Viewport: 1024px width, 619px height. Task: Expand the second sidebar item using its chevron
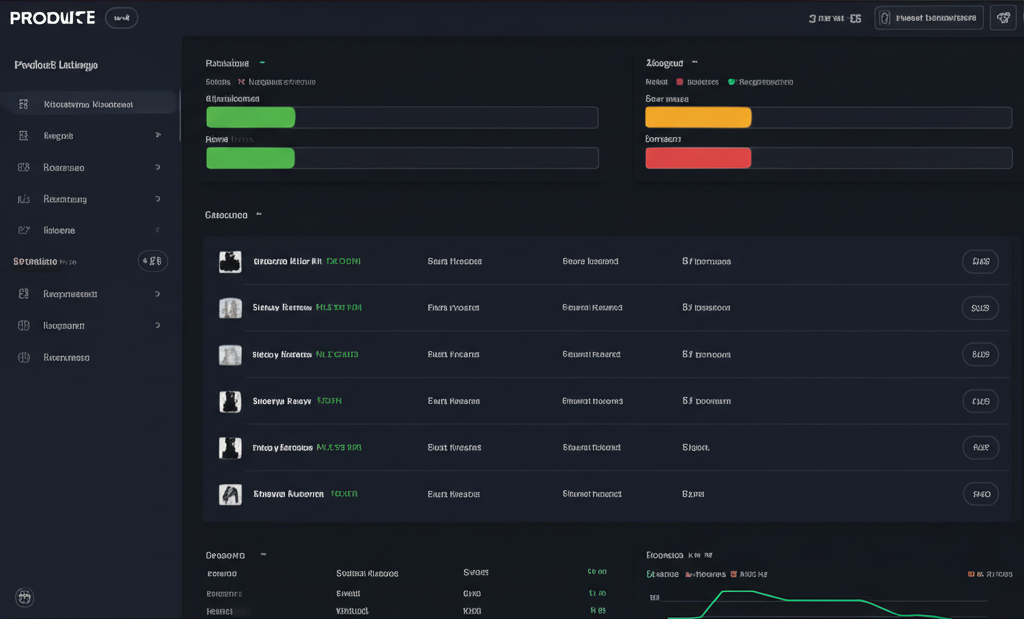pos(158,135)
